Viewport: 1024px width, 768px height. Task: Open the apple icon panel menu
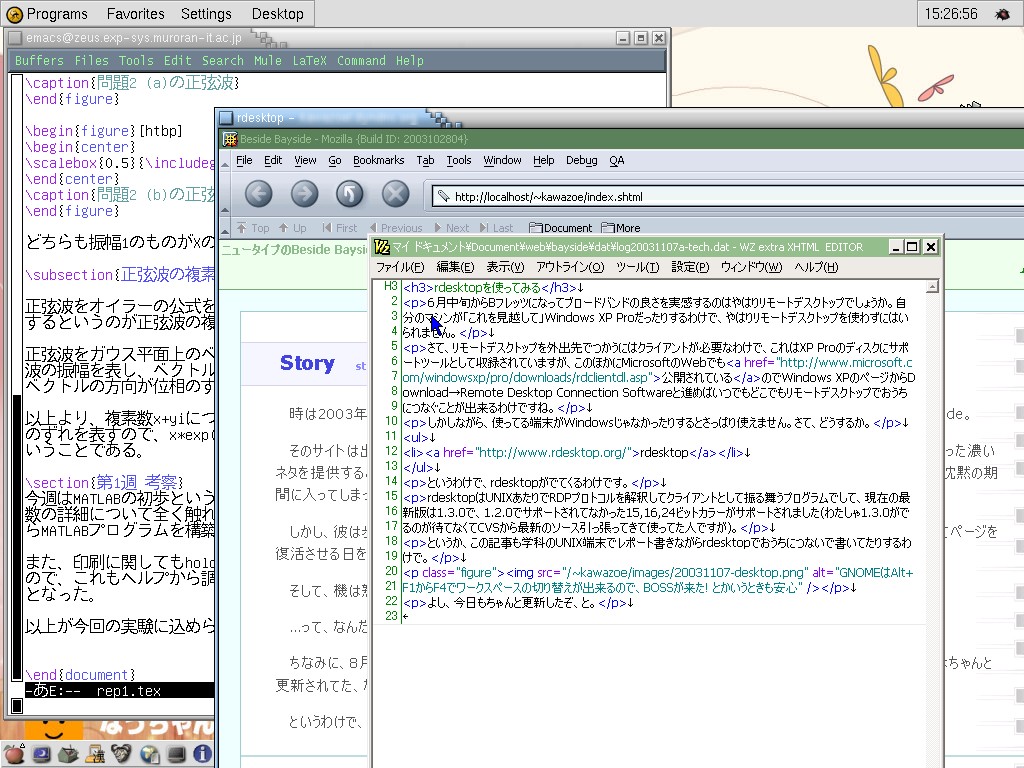(x=13, y=754)
